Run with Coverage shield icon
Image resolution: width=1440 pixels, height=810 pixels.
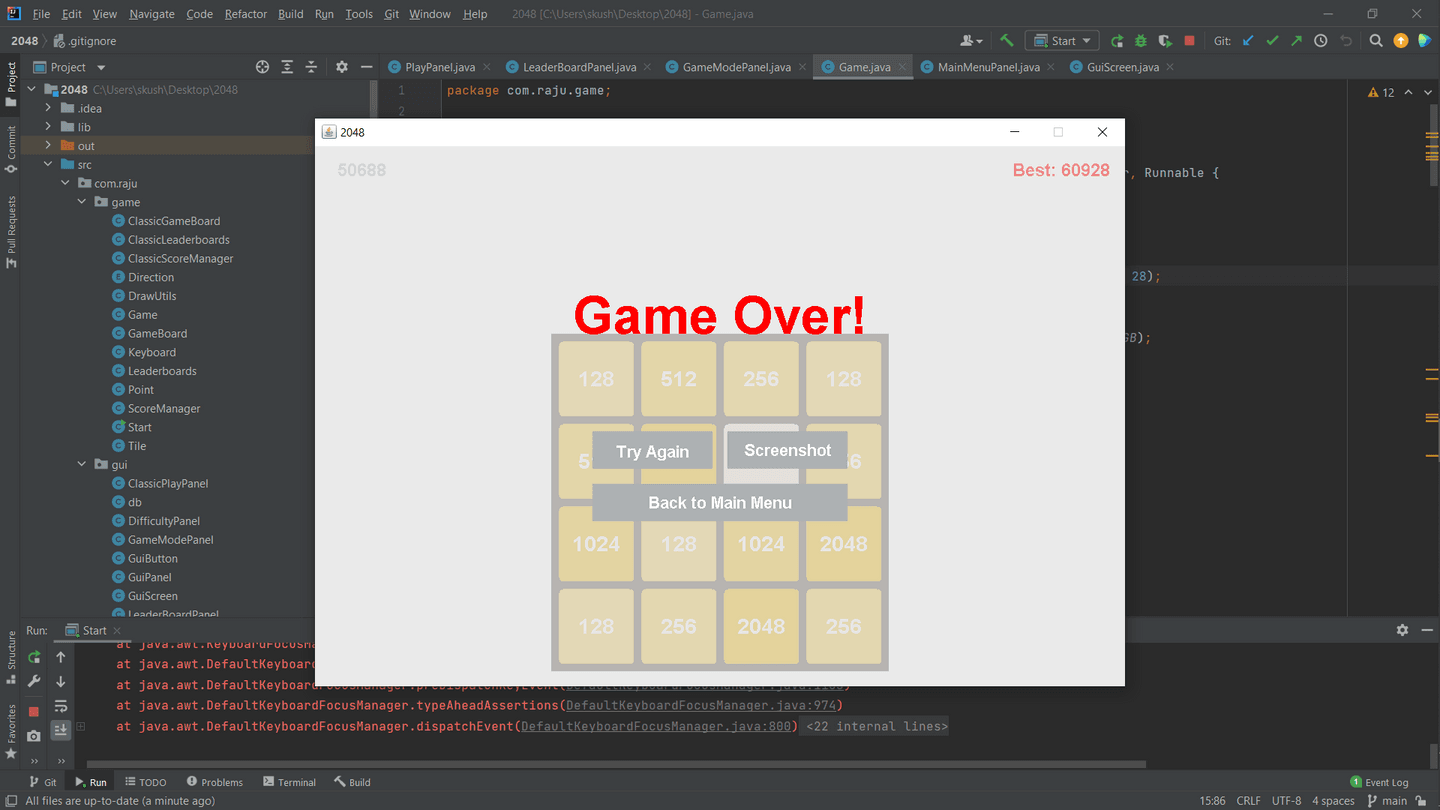click(x=1165, y=41)
